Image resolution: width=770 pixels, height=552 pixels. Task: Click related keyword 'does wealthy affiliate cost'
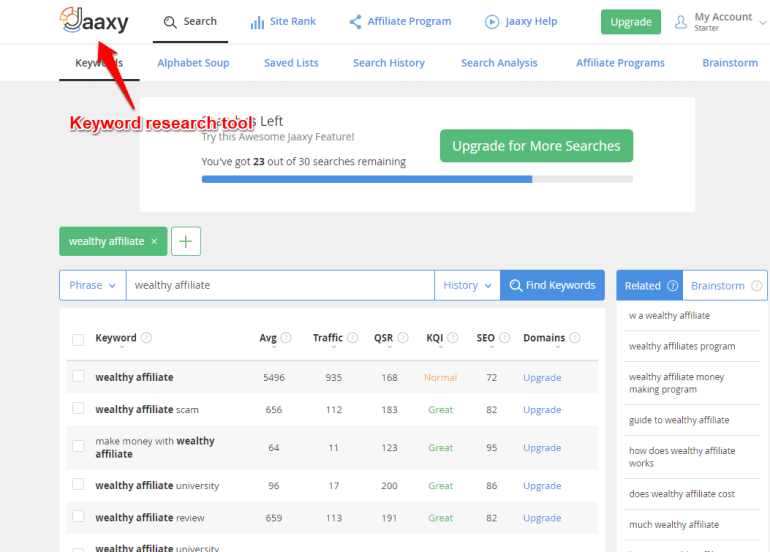coord(682,494)
